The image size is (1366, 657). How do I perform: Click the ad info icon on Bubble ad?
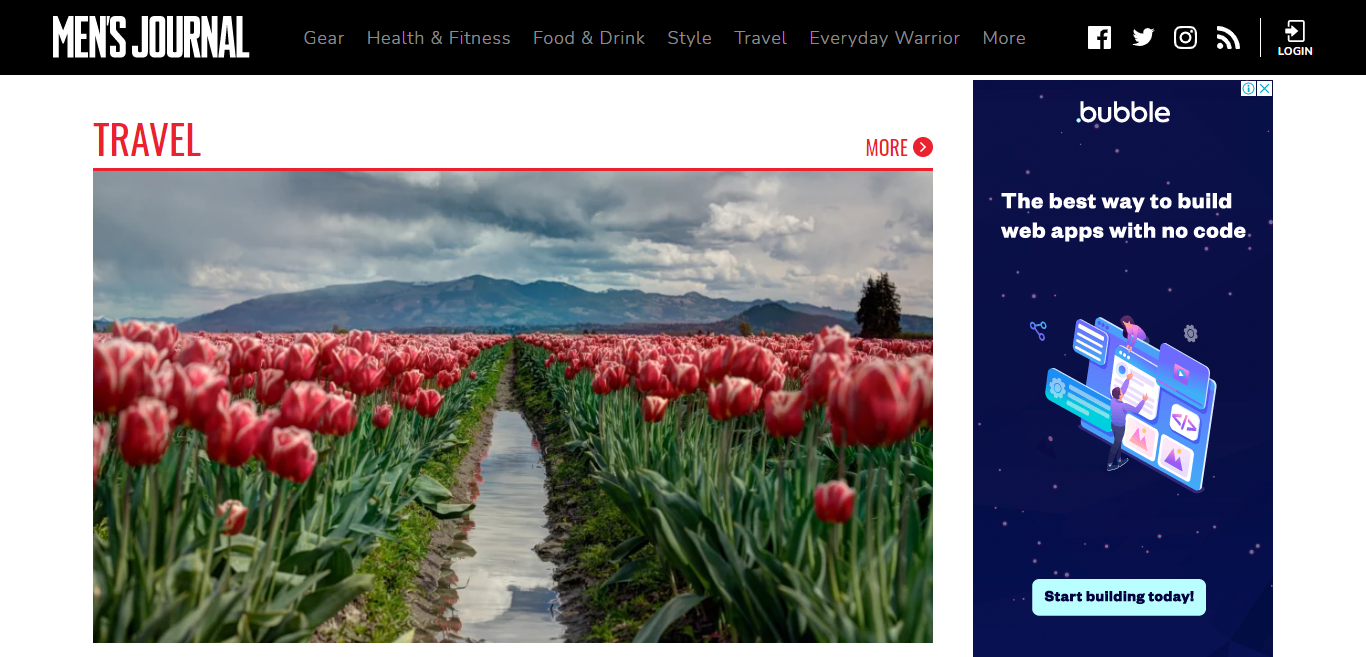[1248, 88]
